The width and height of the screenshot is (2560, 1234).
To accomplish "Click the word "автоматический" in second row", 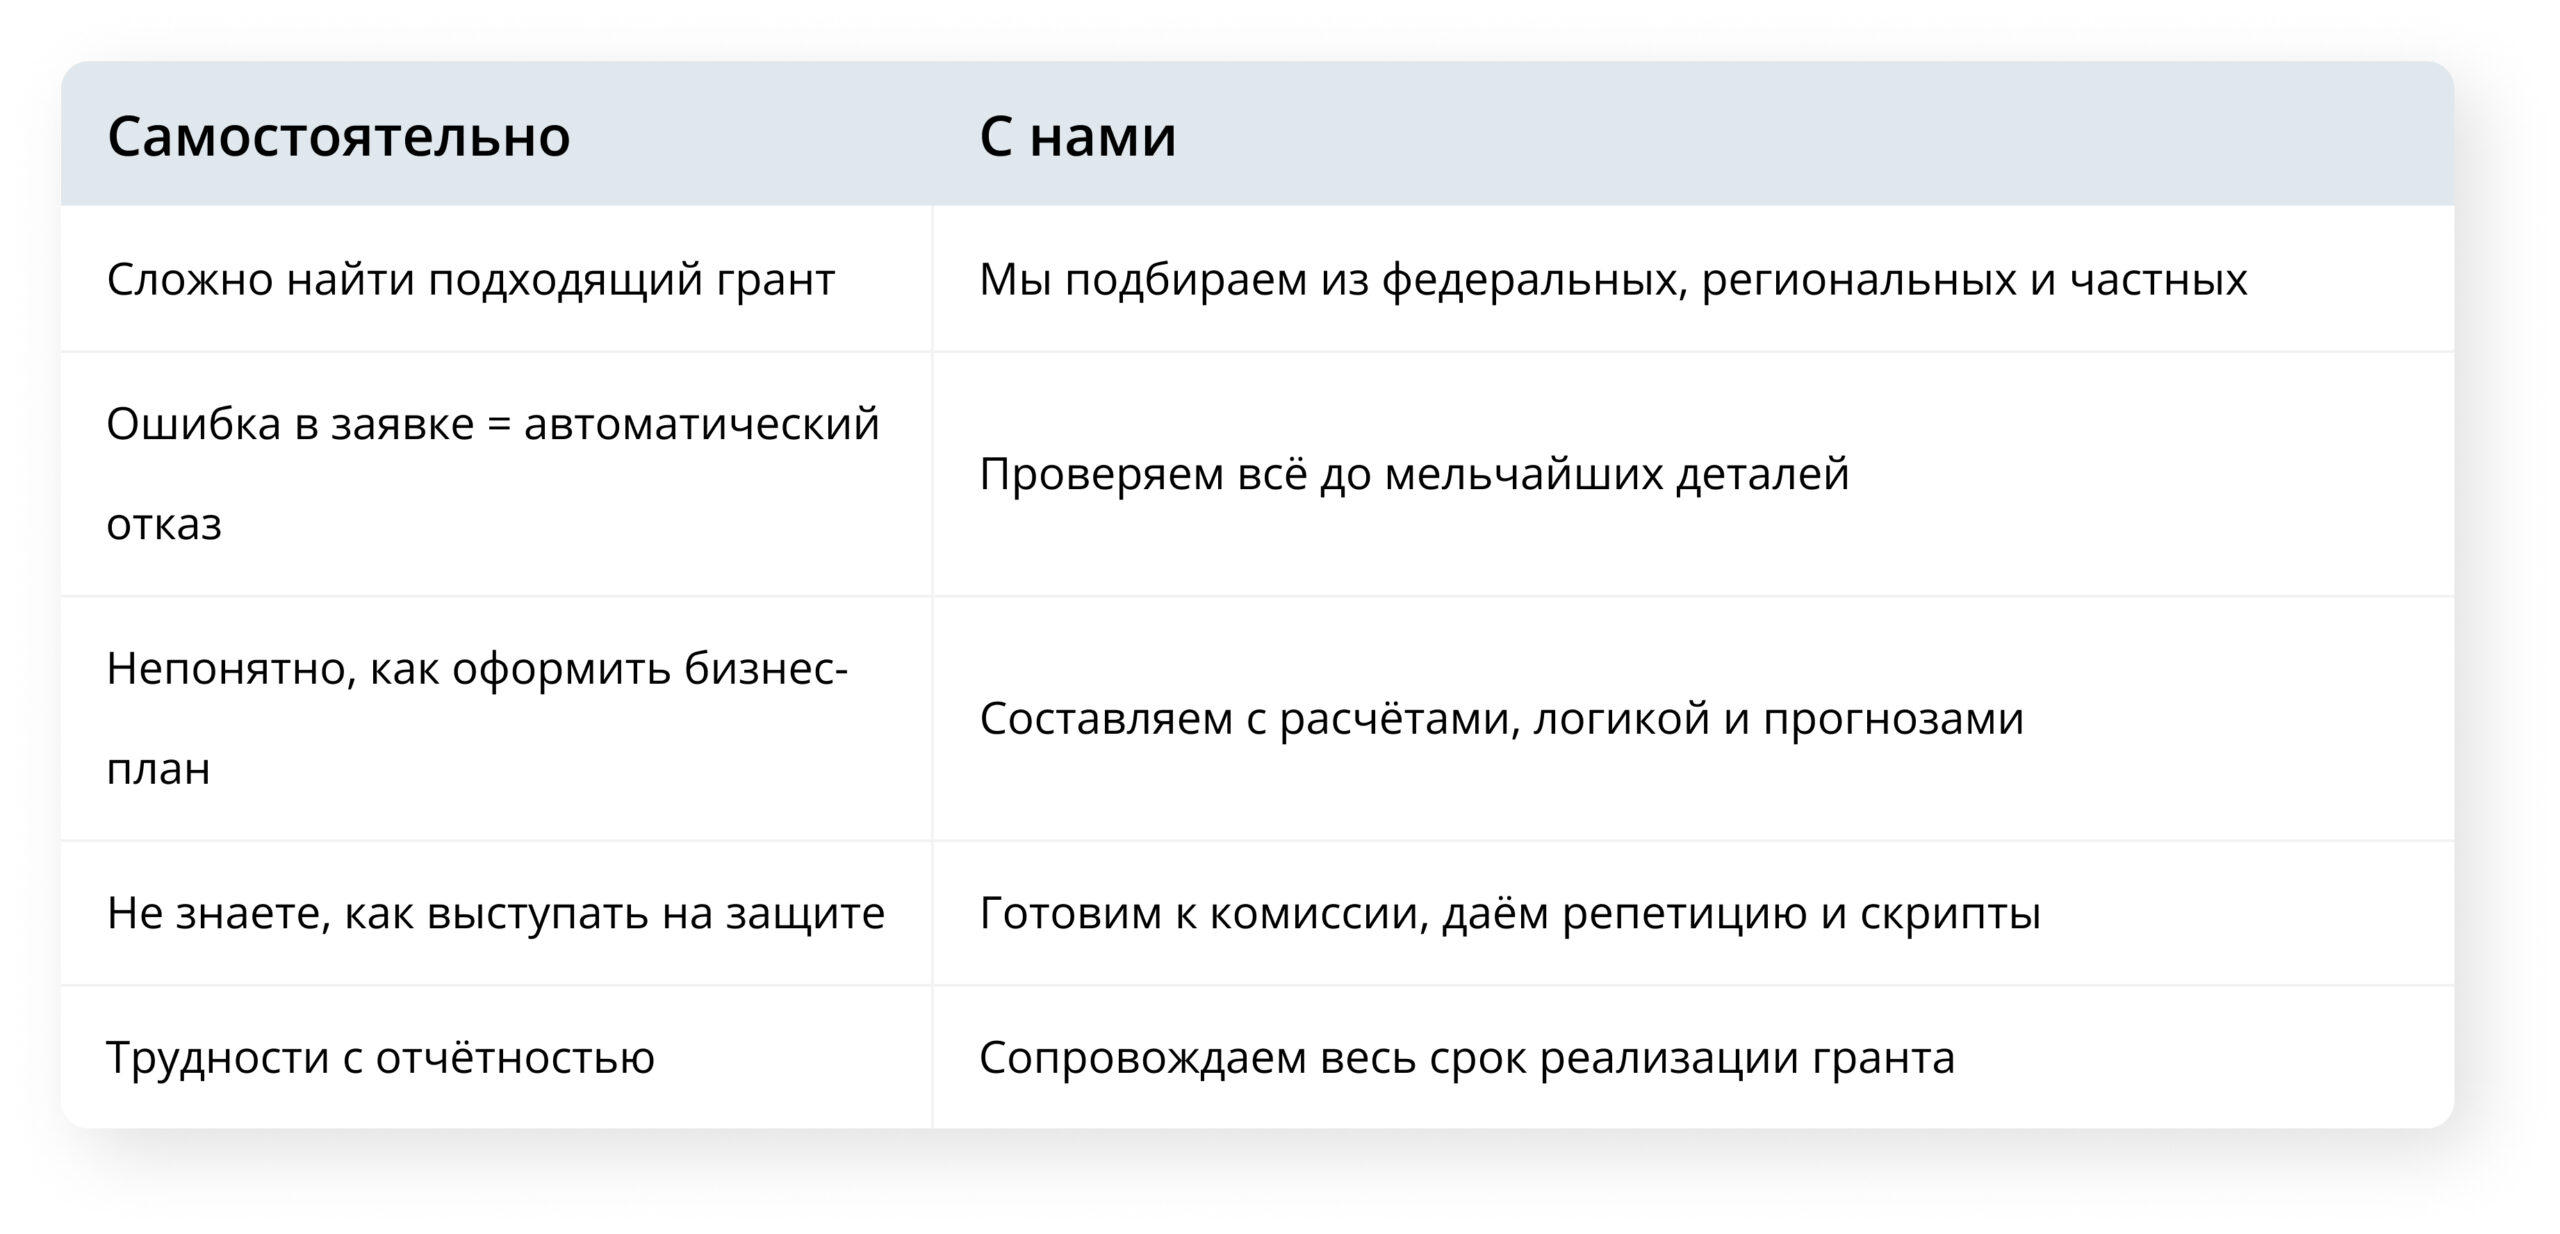I will click(x=702, y=424).
